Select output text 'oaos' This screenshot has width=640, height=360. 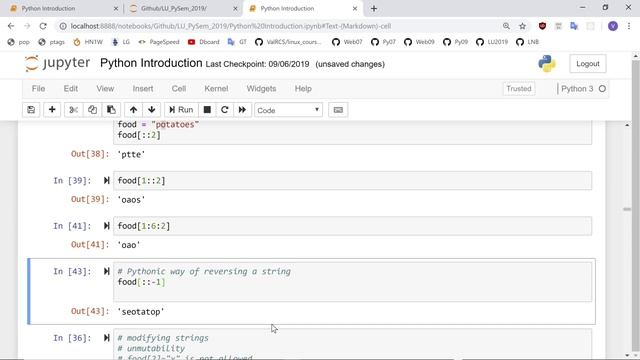coord(131,200)
